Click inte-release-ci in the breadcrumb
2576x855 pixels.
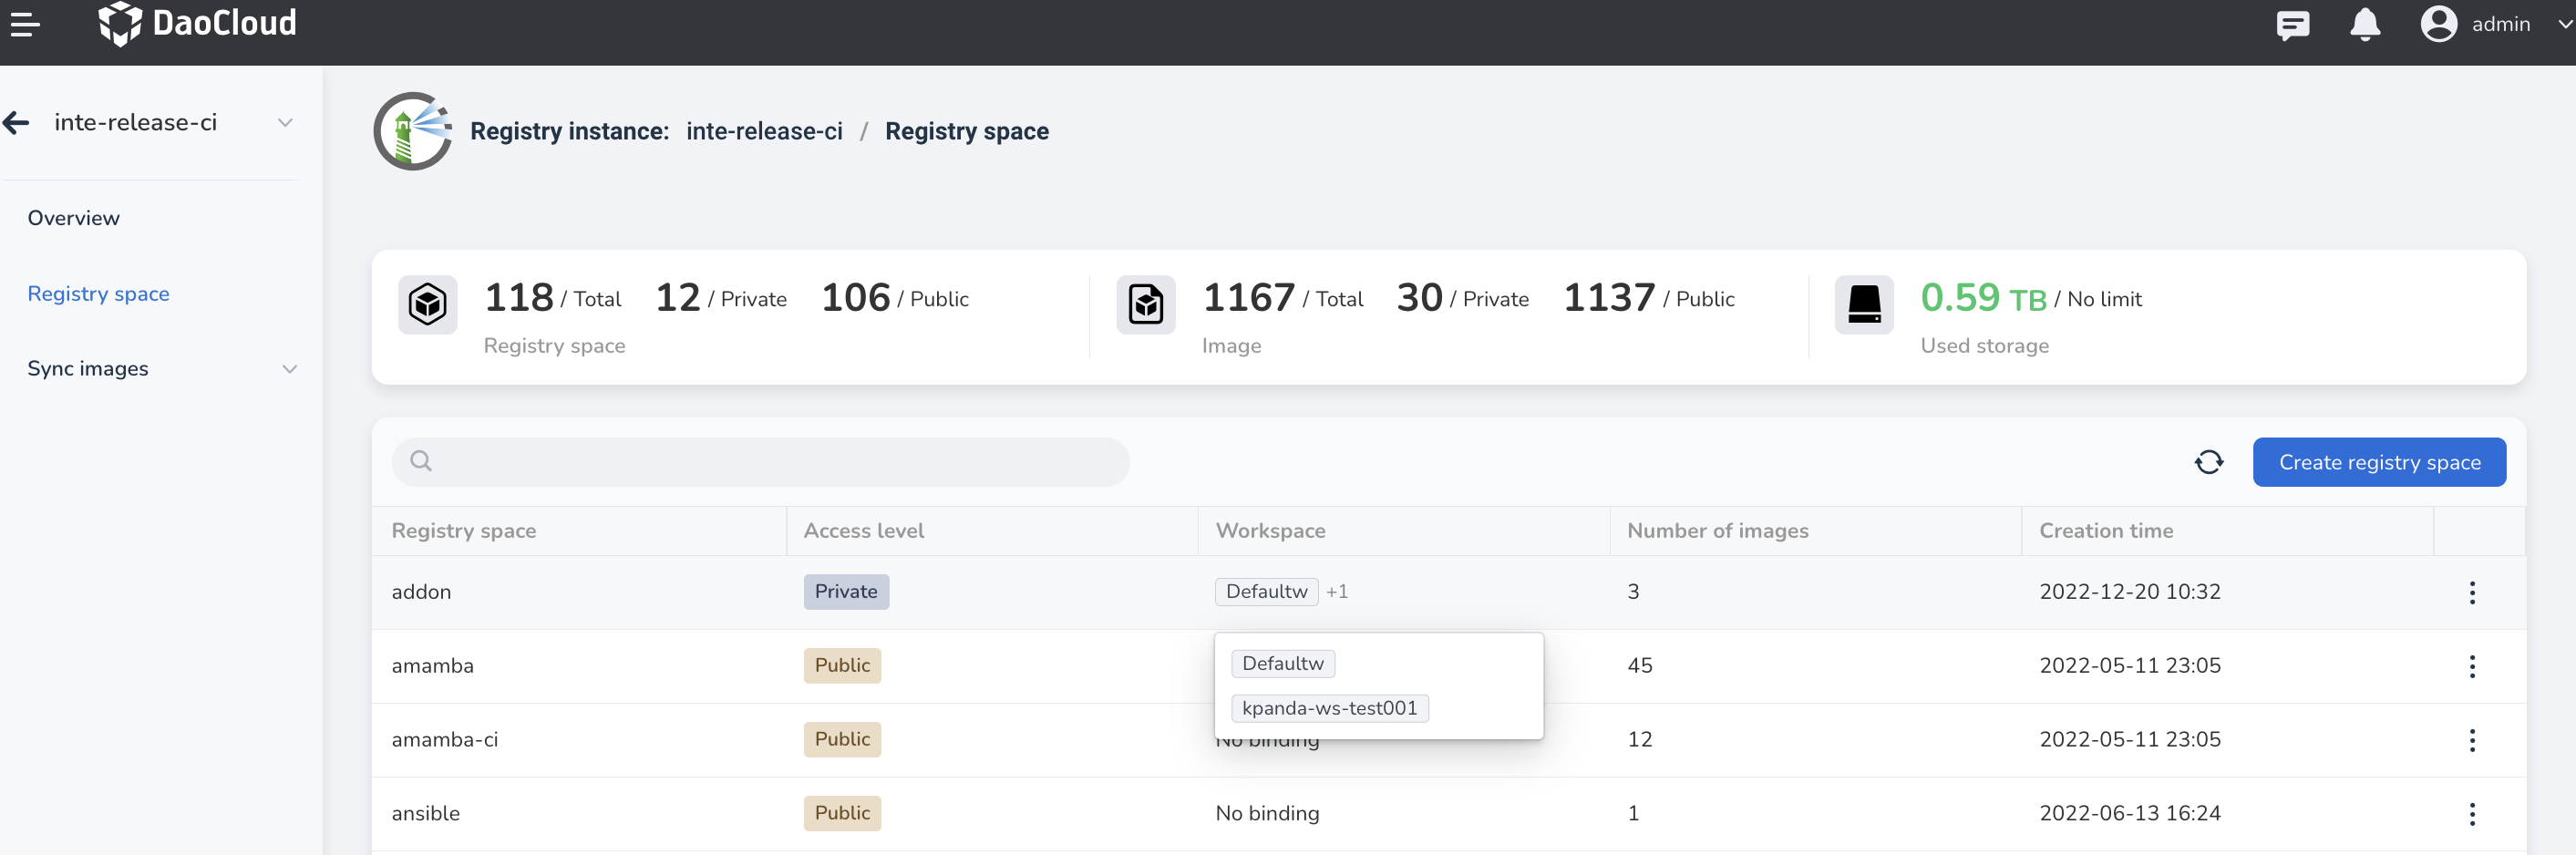764,131
